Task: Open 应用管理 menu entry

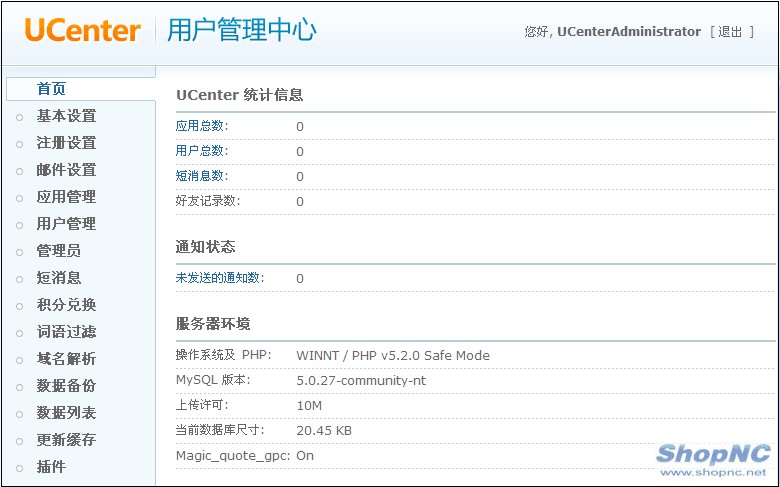Action: pyautogui.click(x=66, y=196)
